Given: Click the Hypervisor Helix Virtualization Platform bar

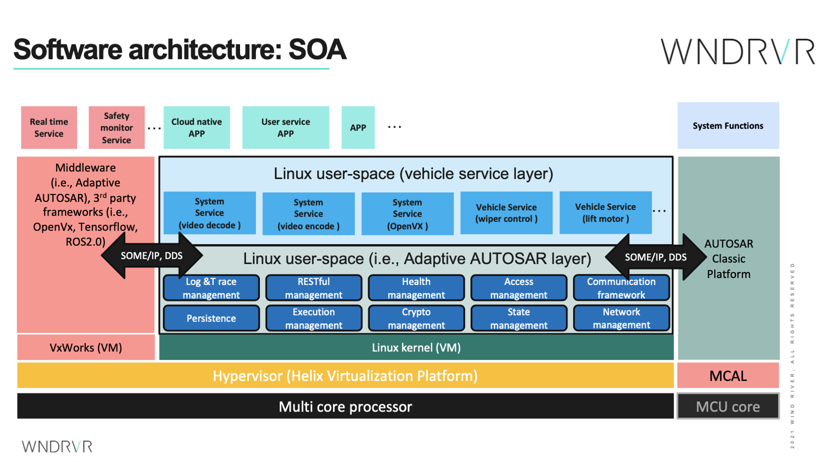Looking at the screenshot, I should (345, 376).
